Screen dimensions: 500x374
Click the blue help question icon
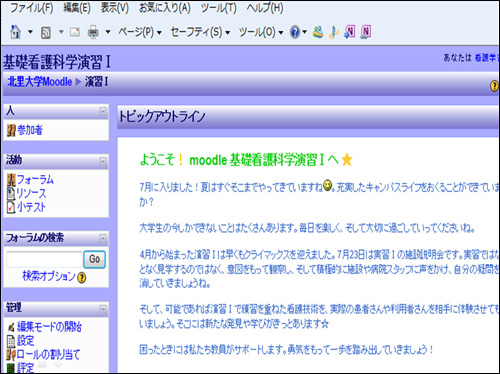click(x=295, y=32)
